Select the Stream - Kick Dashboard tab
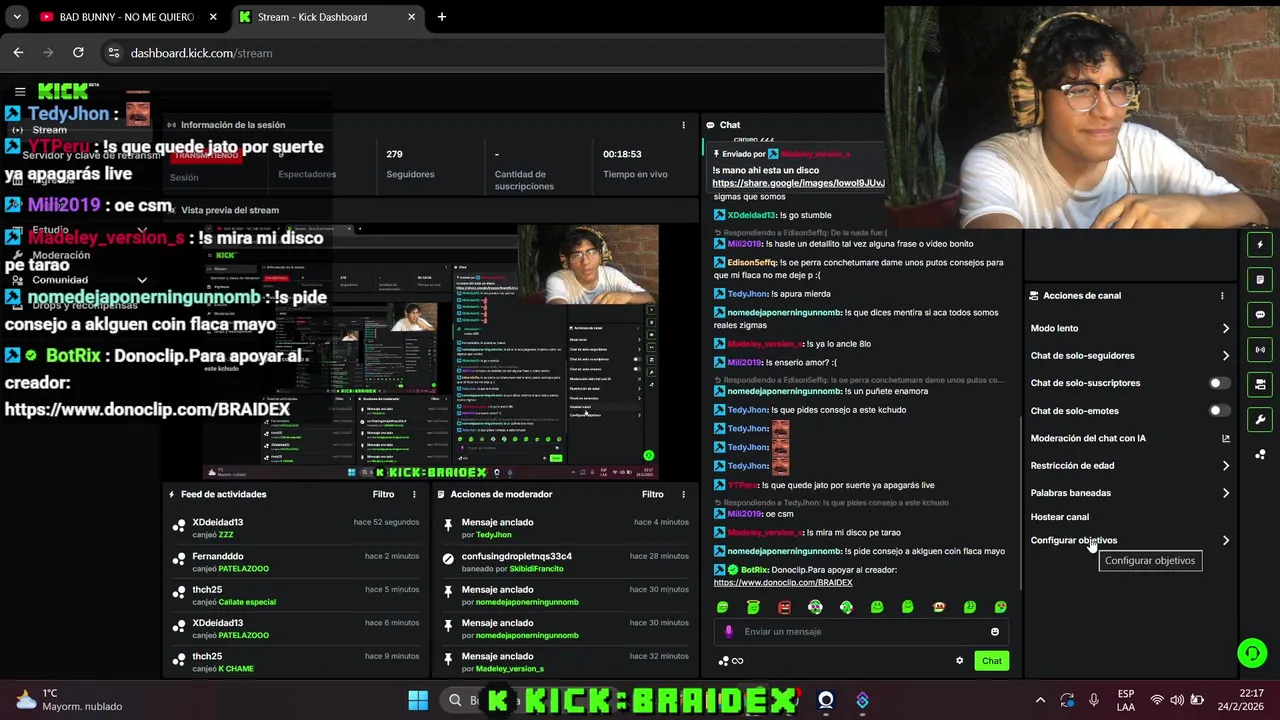The width and height of the screenshot is (1280, 720). [x=328, y=17]
